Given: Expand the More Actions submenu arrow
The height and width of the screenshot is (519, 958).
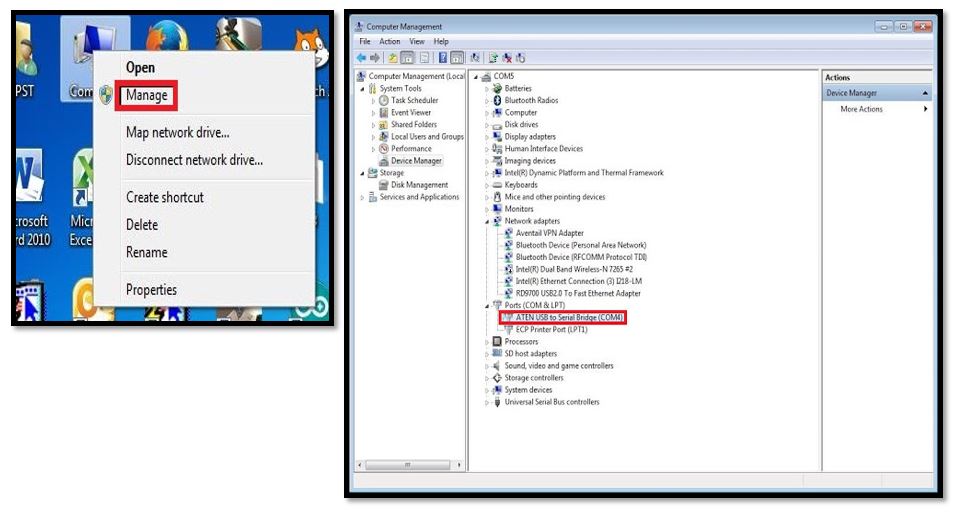Looking at the screenshot, I should coord(926,109).
